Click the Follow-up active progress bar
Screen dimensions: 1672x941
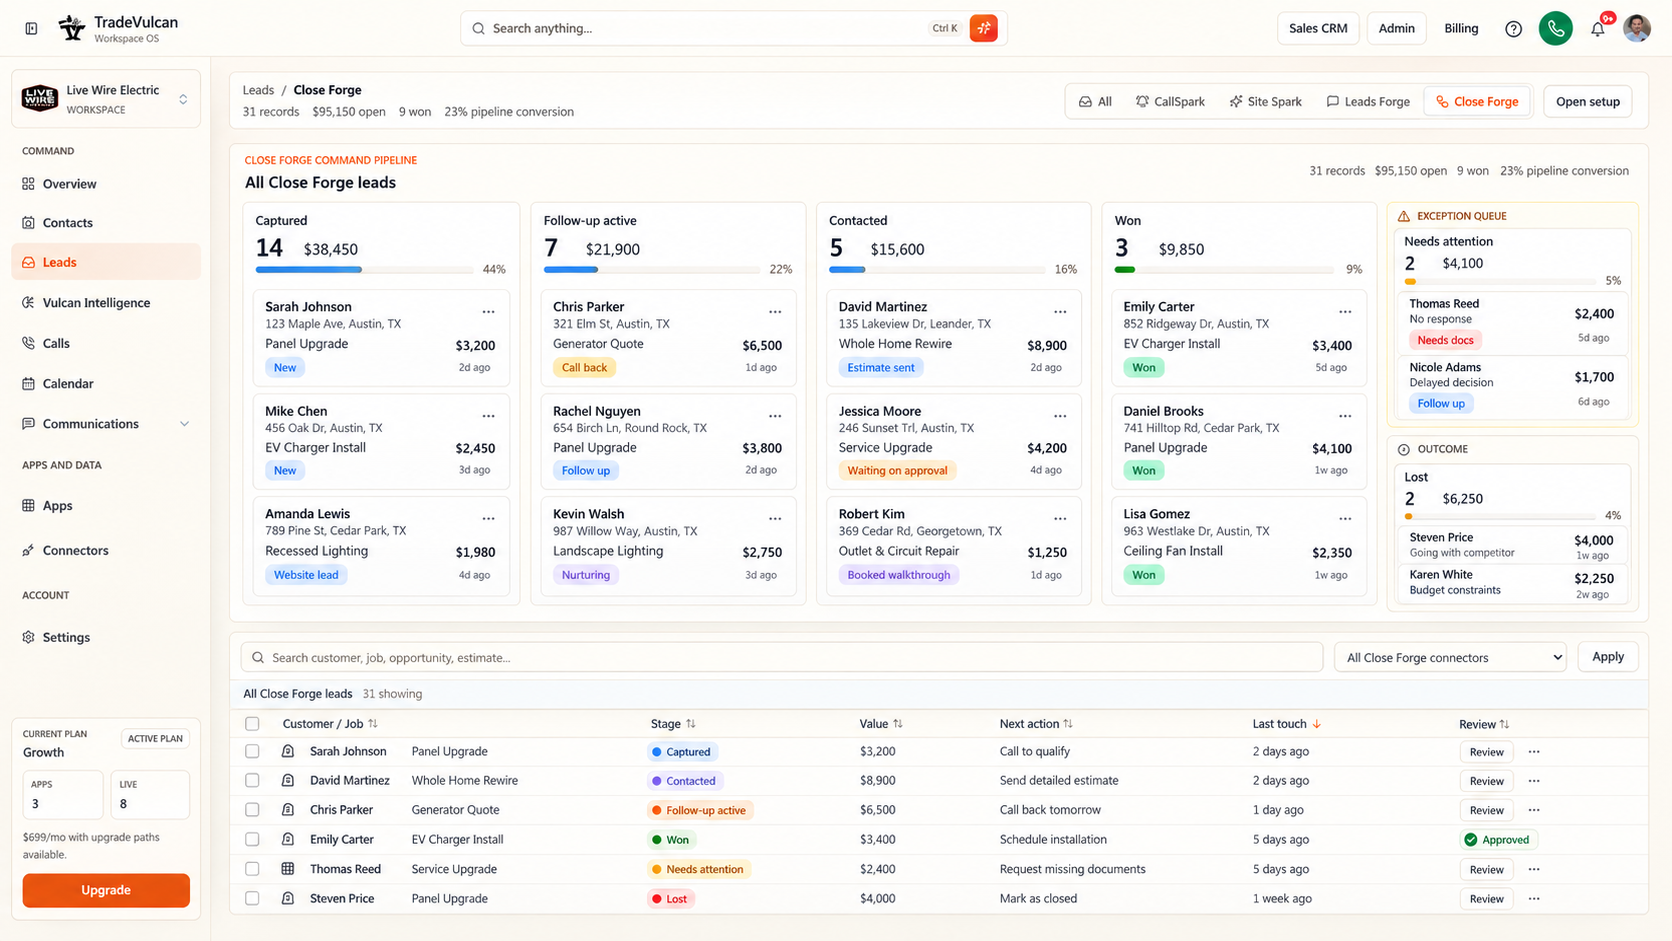pos(652,270)
